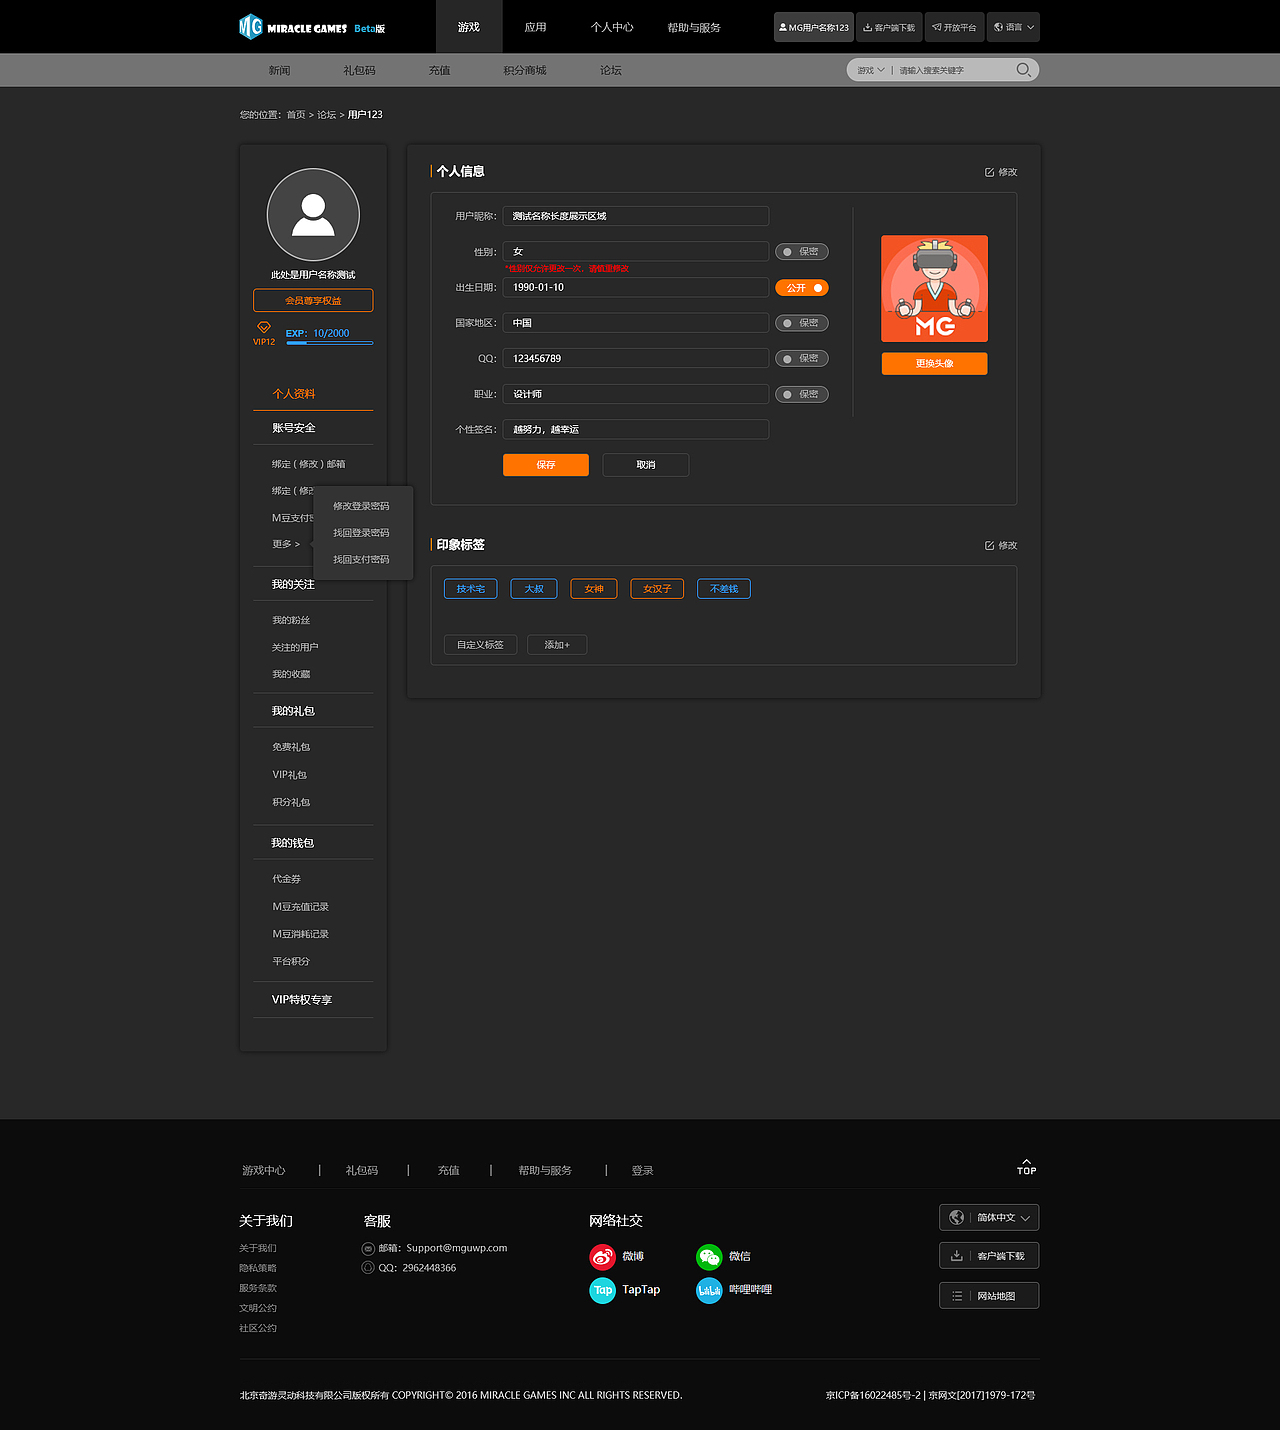Select the 不差钱 impression tag
Screen dimensions: 1280x1430
[724, 589]
